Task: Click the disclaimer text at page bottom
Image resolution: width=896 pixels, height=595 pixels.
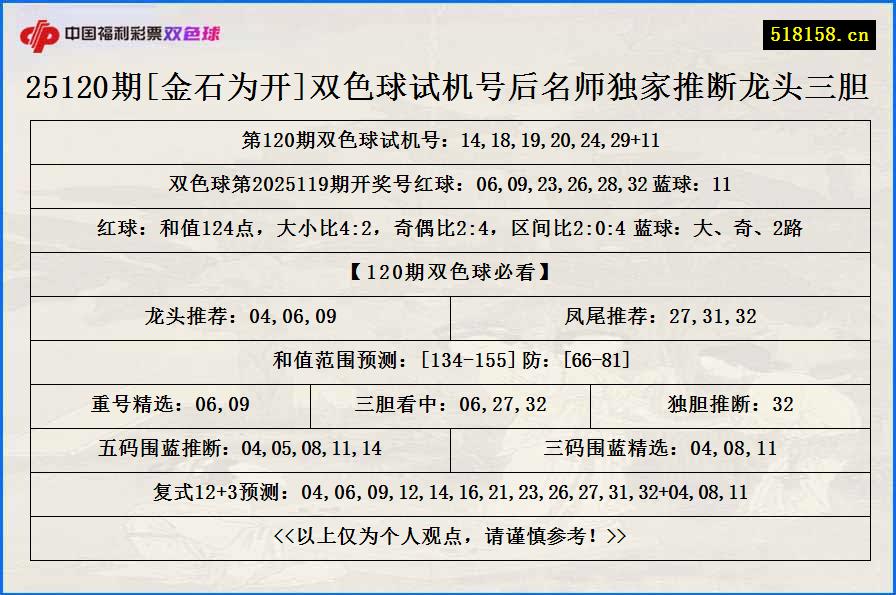Action: (448, 535)
